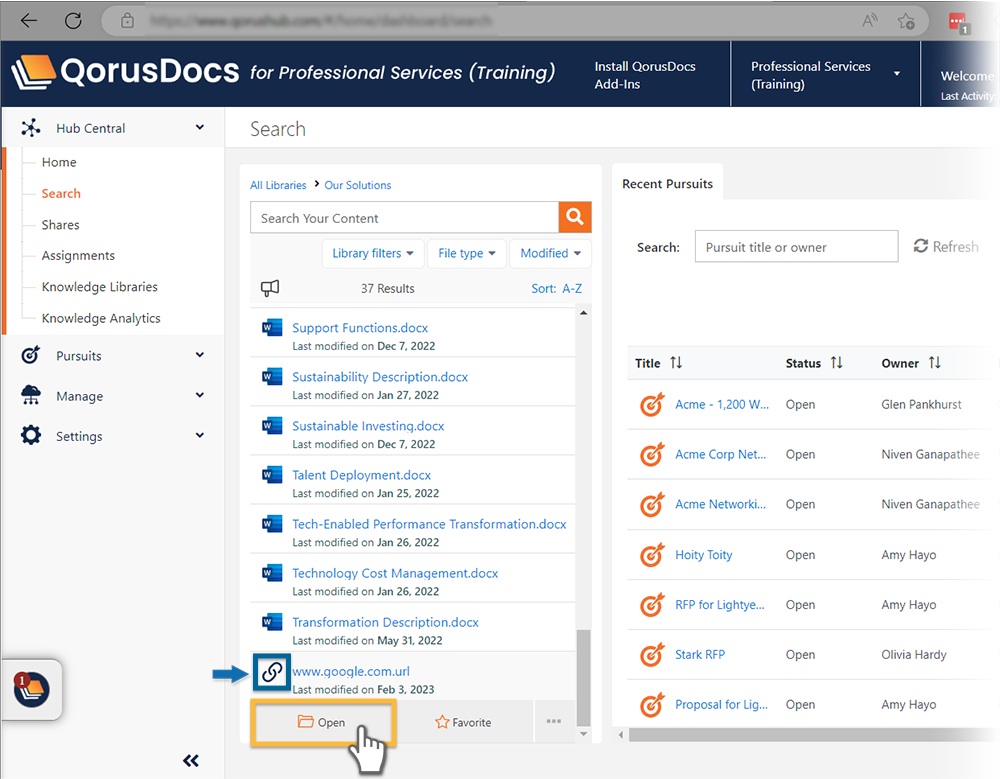Click the pursuit icon for Hoity Toity

coord(652,555)
